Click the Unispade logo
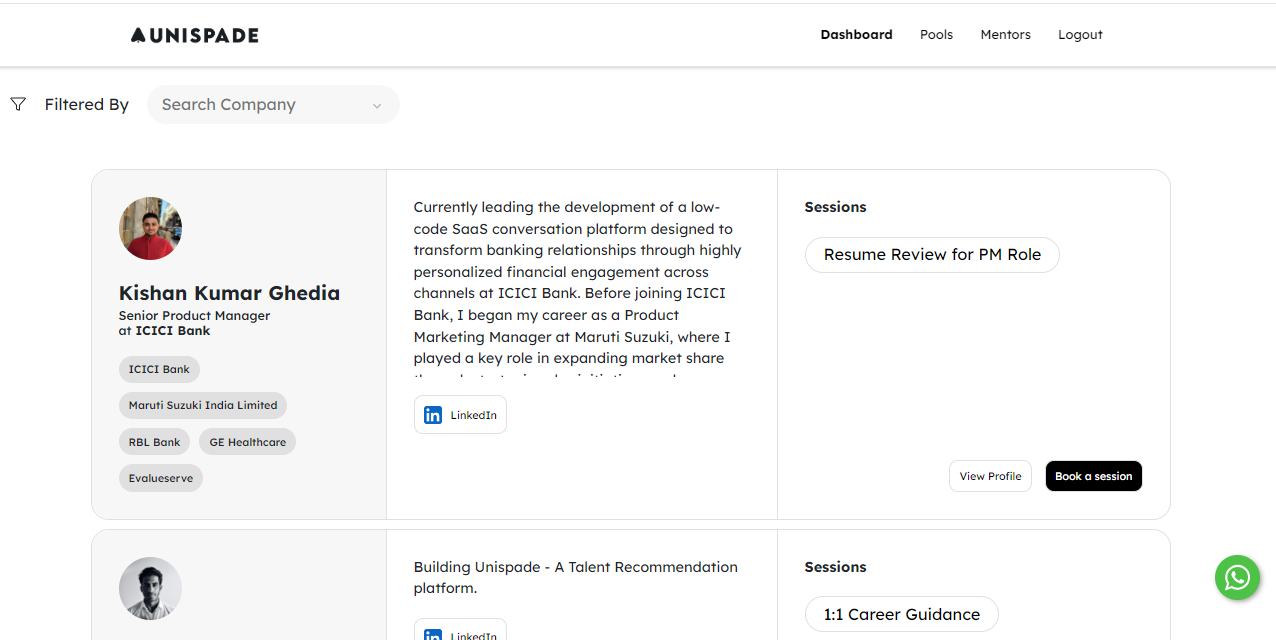This screenshot has width=1276, height=640. (x=194, y=35)
